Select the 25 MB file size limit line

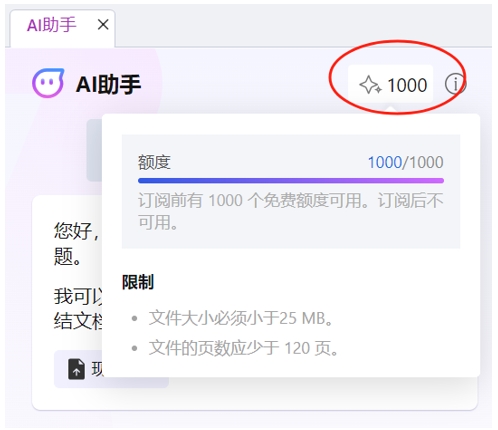tap(241, 318)
